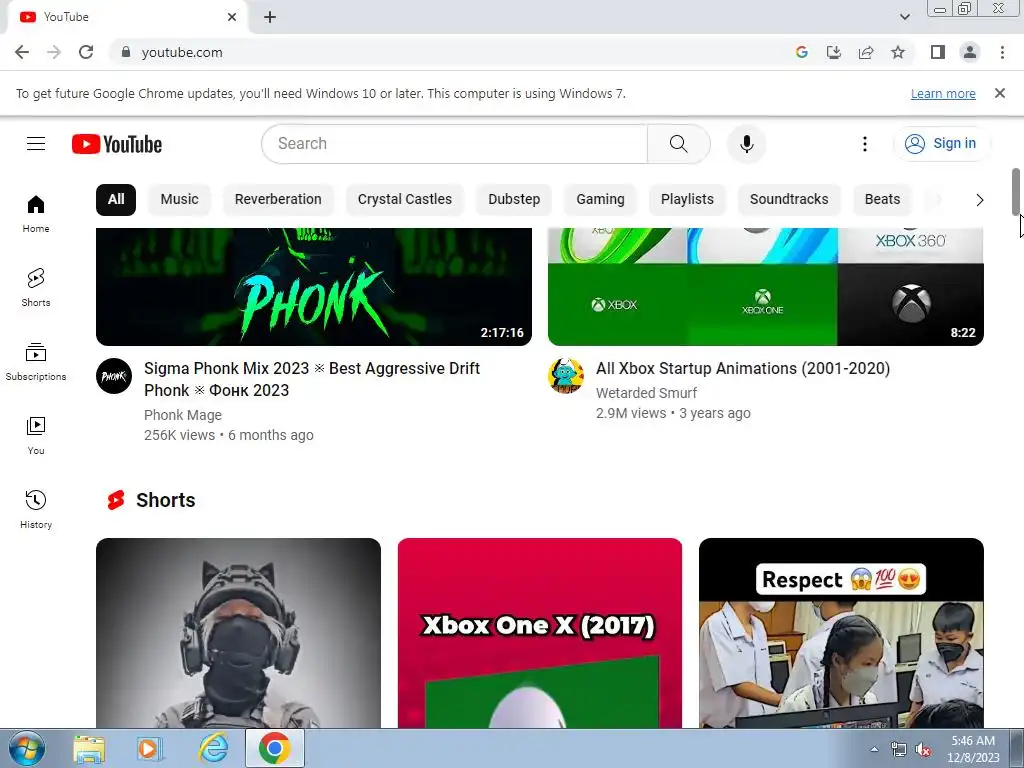The height and width of the screenshot is (768, 1024).
Task: Select the Crystal Castles filter chip
Action: pyautogui.click(x=405, y=199)
